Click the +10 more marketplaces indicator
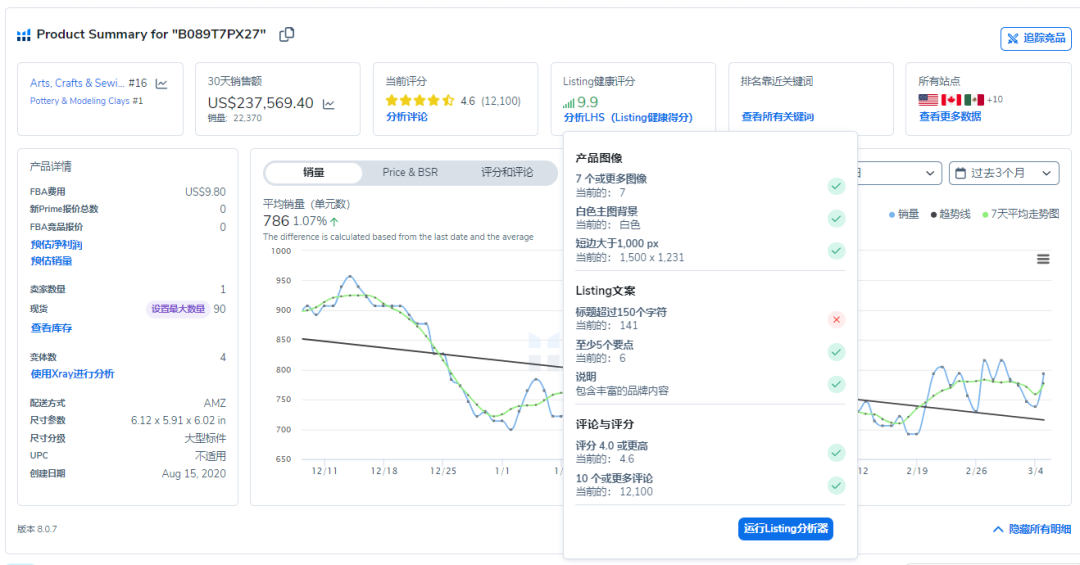Viewport: 1080px width, 565px height. tap(995, 100)
